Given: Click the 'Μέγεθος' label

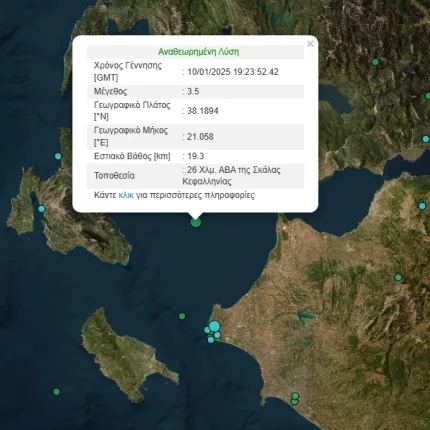Looking at the screenshot, I should point(110,91).
